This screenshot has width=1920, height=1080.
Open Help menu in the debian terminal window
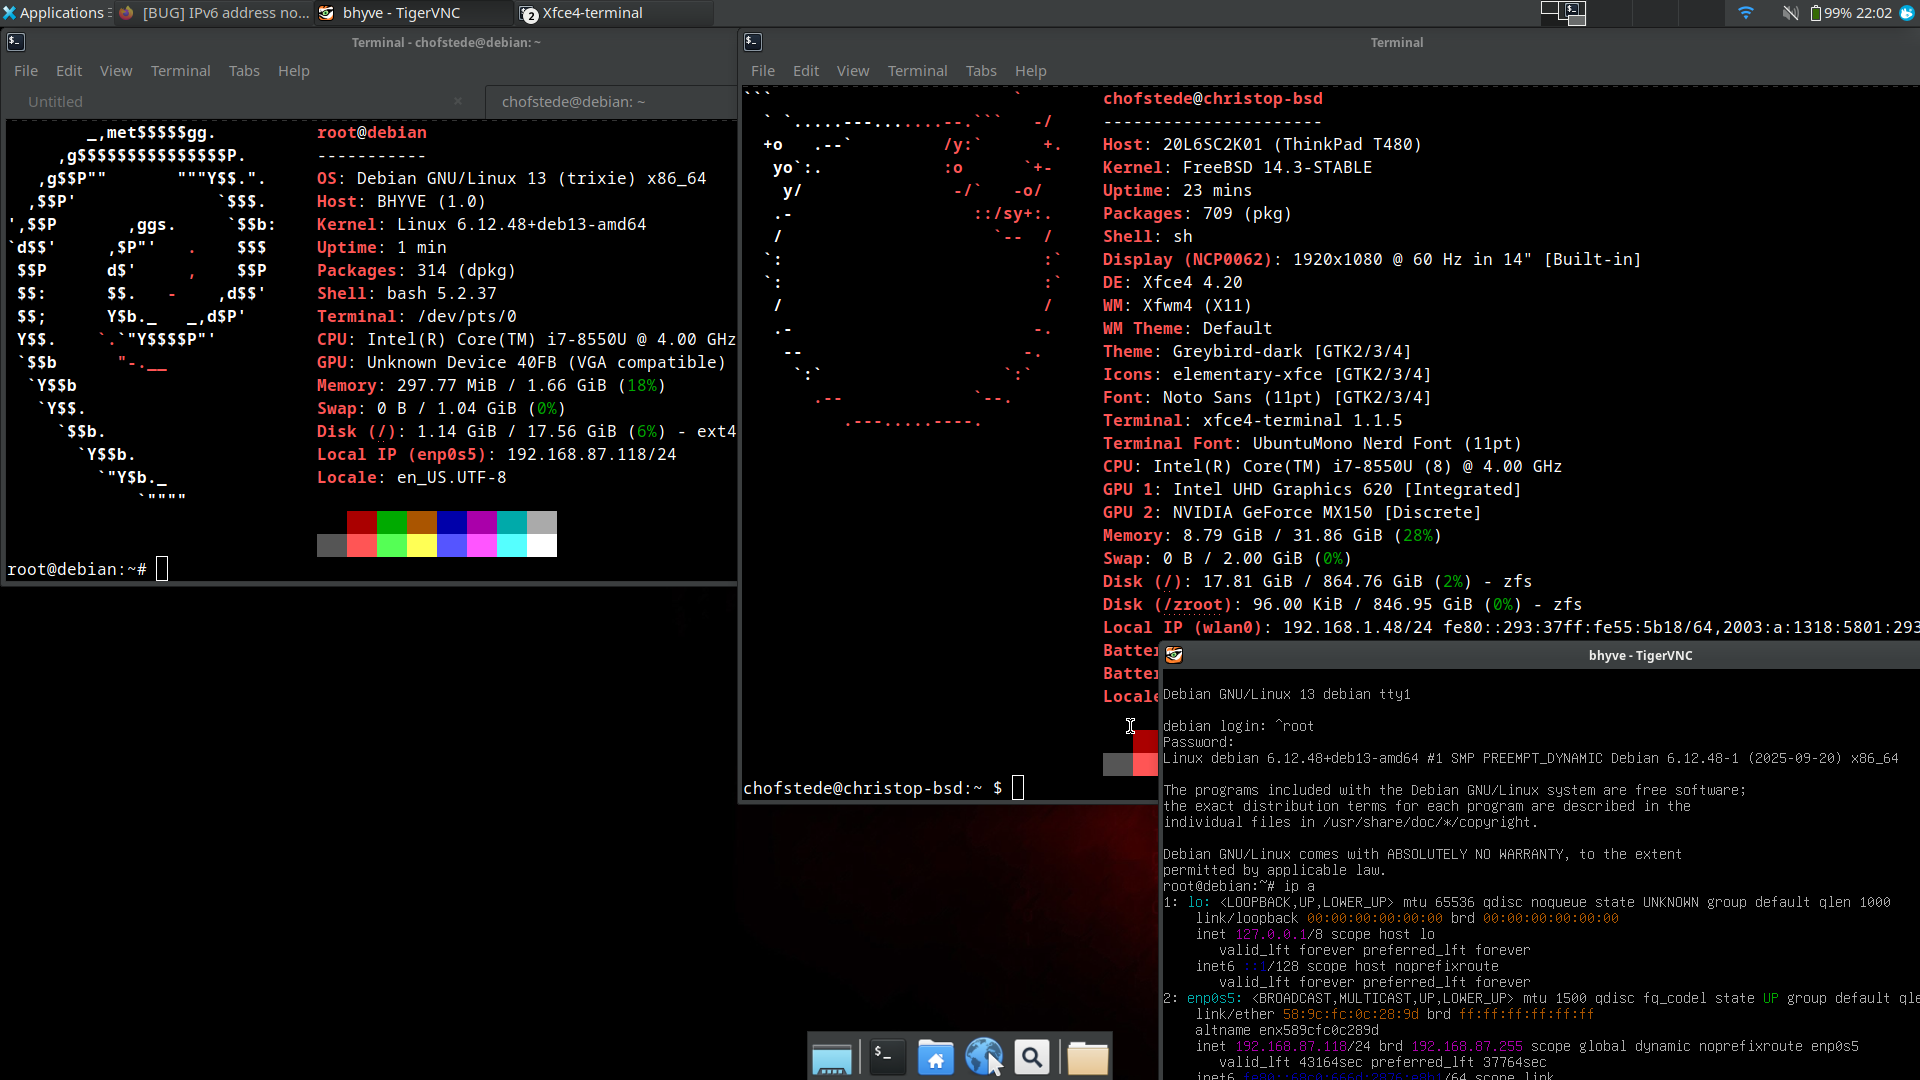click(294, 71)
